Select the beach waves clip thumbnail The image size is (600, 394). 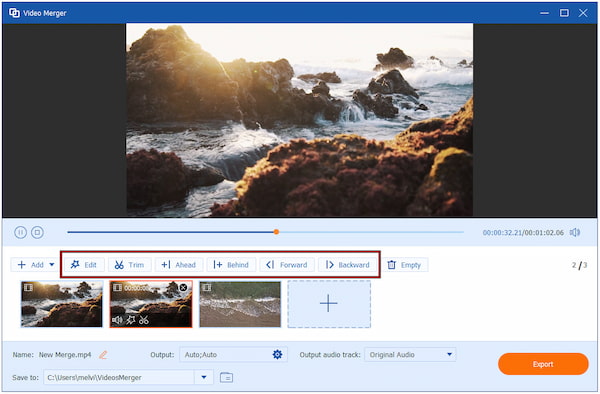point(240,304)
